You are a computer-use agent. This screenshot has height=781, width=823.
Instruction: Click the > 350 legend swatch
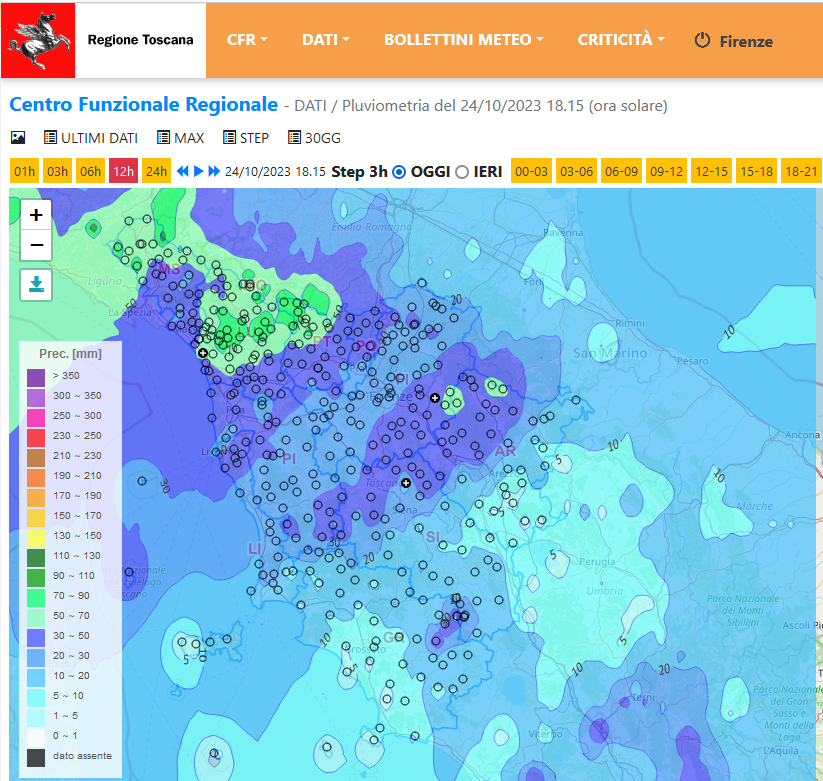point(36,377)
